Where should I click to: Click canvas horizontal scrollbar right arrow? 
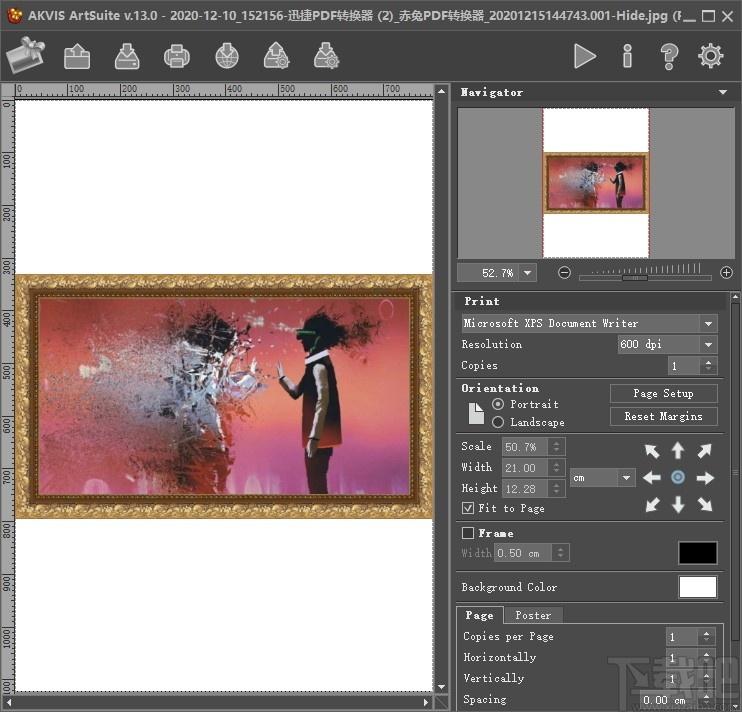click(426, 702)
